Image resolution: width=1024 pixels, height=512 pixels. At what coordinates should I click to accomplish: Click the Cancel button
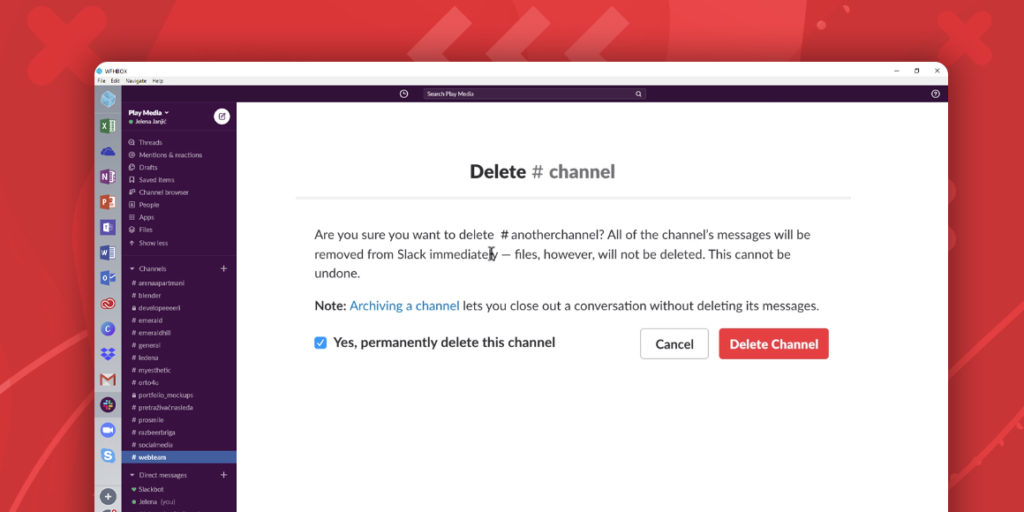tap(674, 344)
